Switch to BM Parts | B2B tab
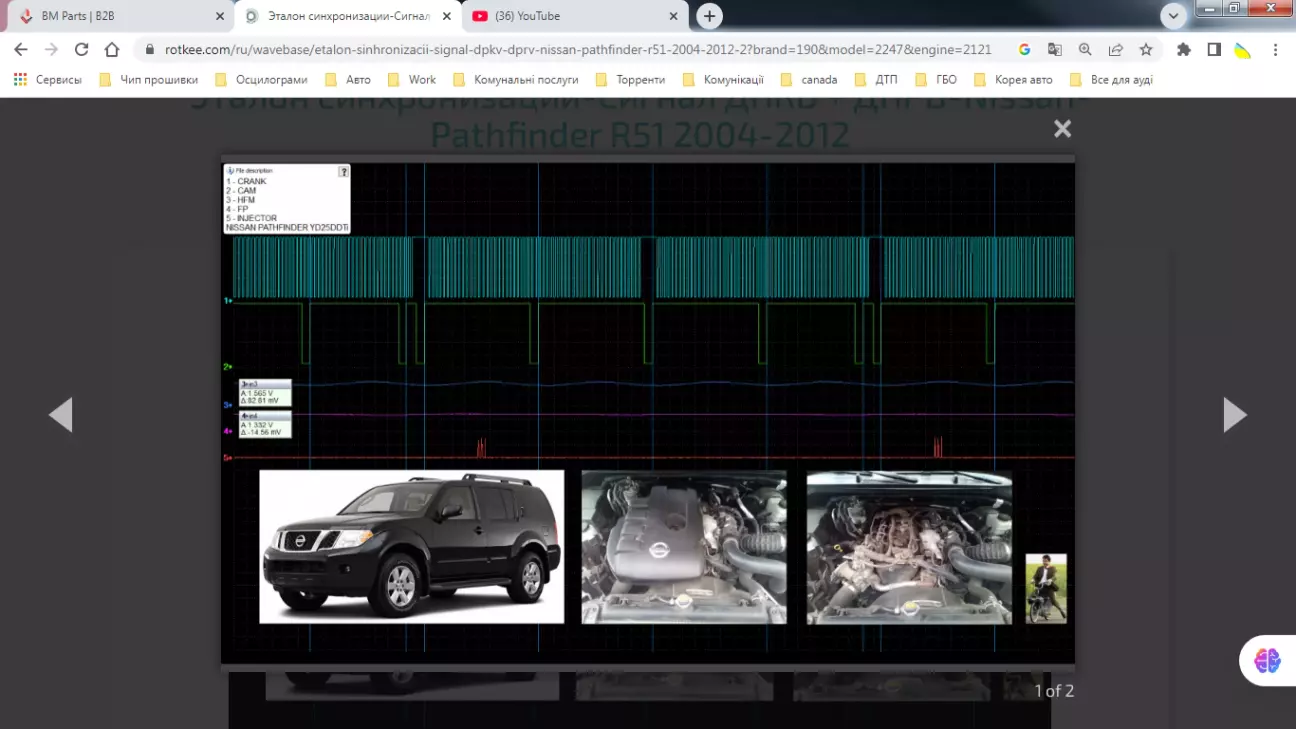1296x729 pixels. [x=118, y=16]
